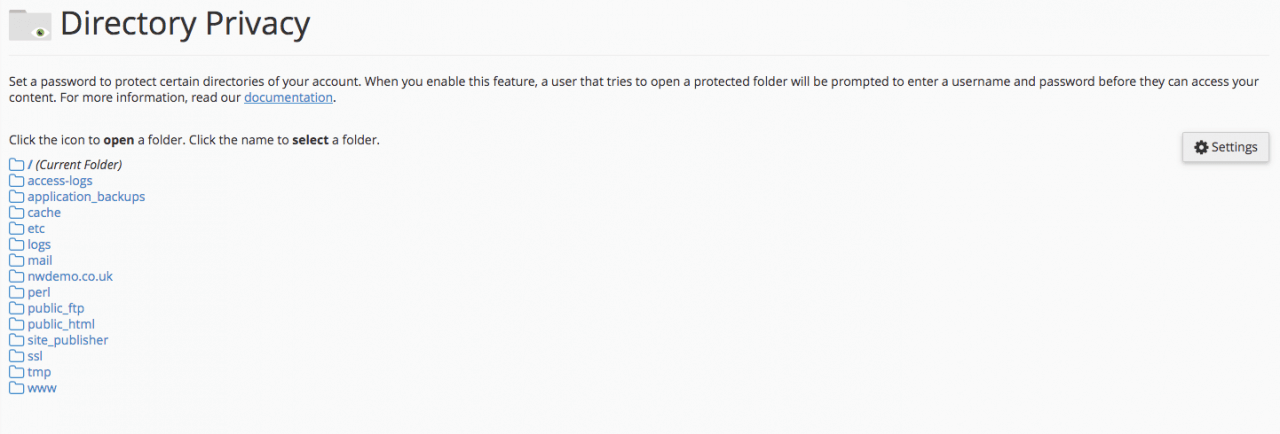The height and width of the screenshot is (434, 1280).
Task: Open the Settings button
Action: pos(1226,147)
